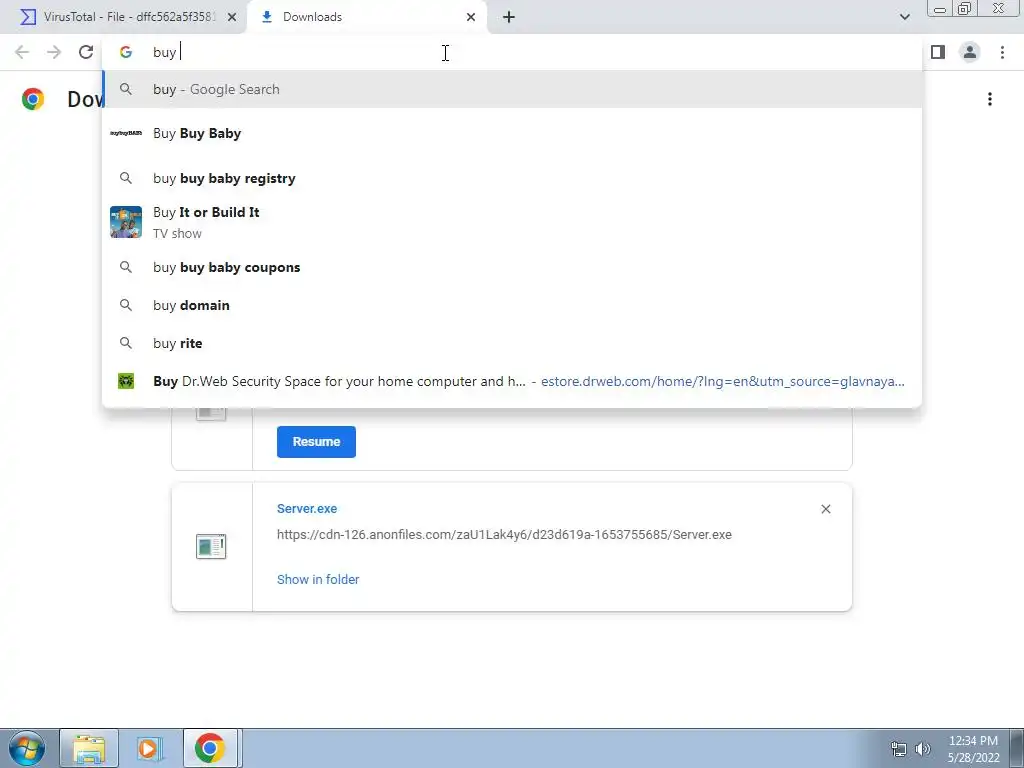This screenshot has width=1024, height=768.
Task: Open Windows Explorer from the taskbar
Action: click(89, 748)
